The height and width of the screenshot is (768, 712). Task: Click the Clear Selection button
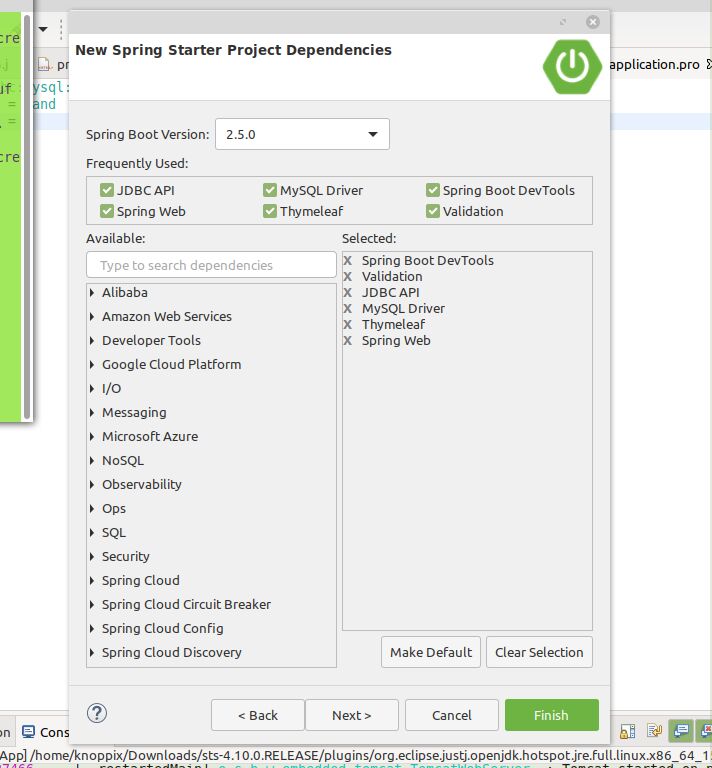point(539,652)
